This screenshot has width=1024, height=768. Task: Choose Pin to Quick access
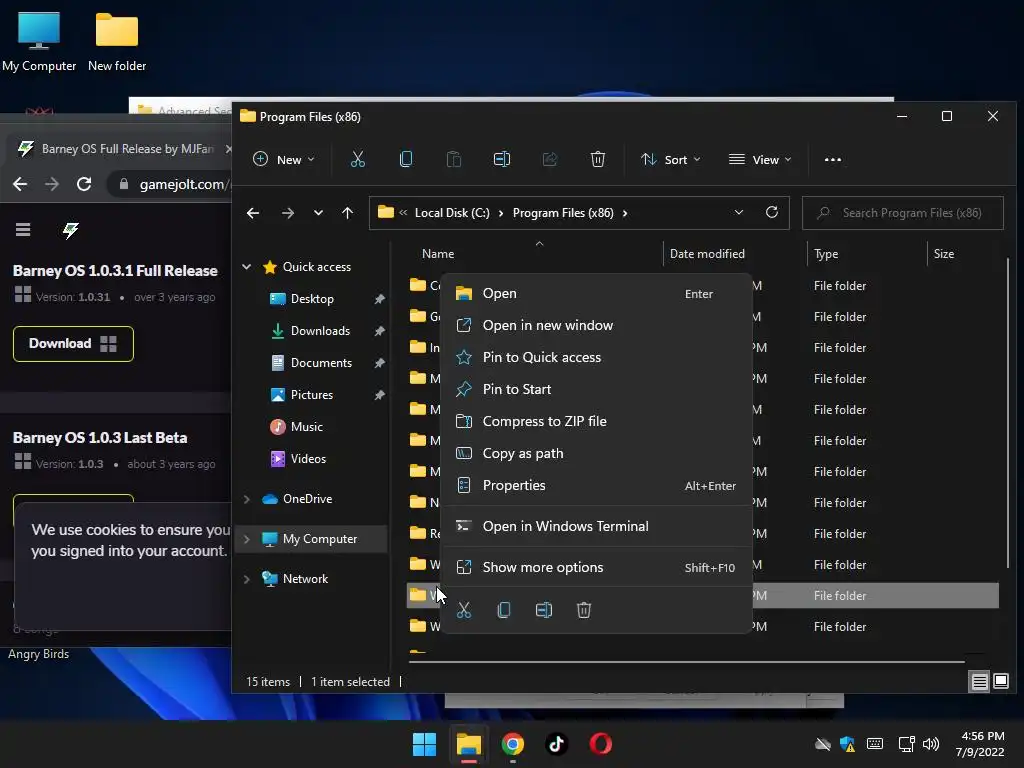(x=596, y=357)
